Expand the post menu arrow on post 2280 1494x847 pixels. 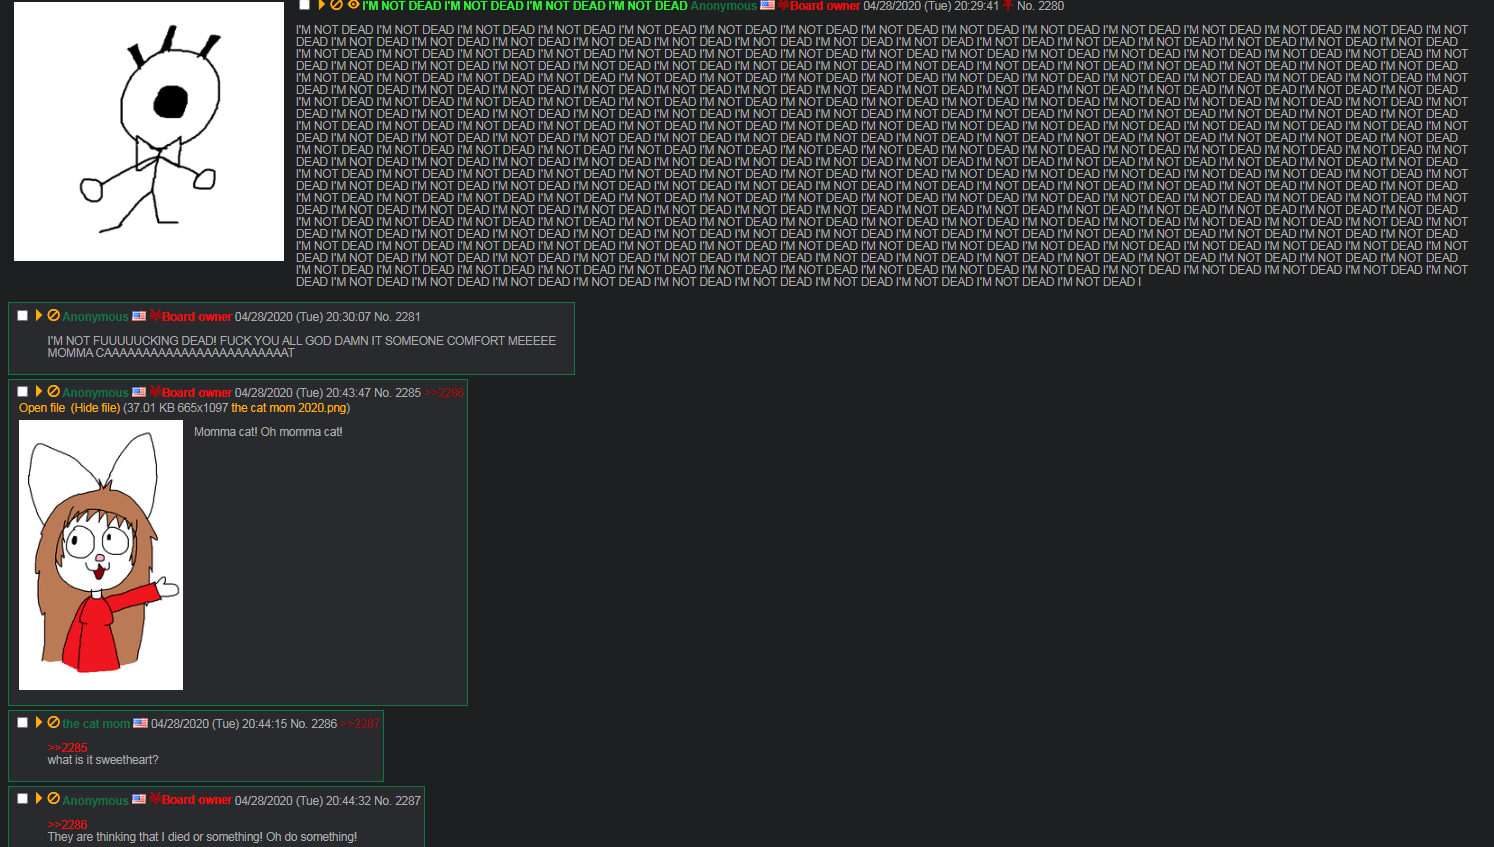(x=322, y=5)
